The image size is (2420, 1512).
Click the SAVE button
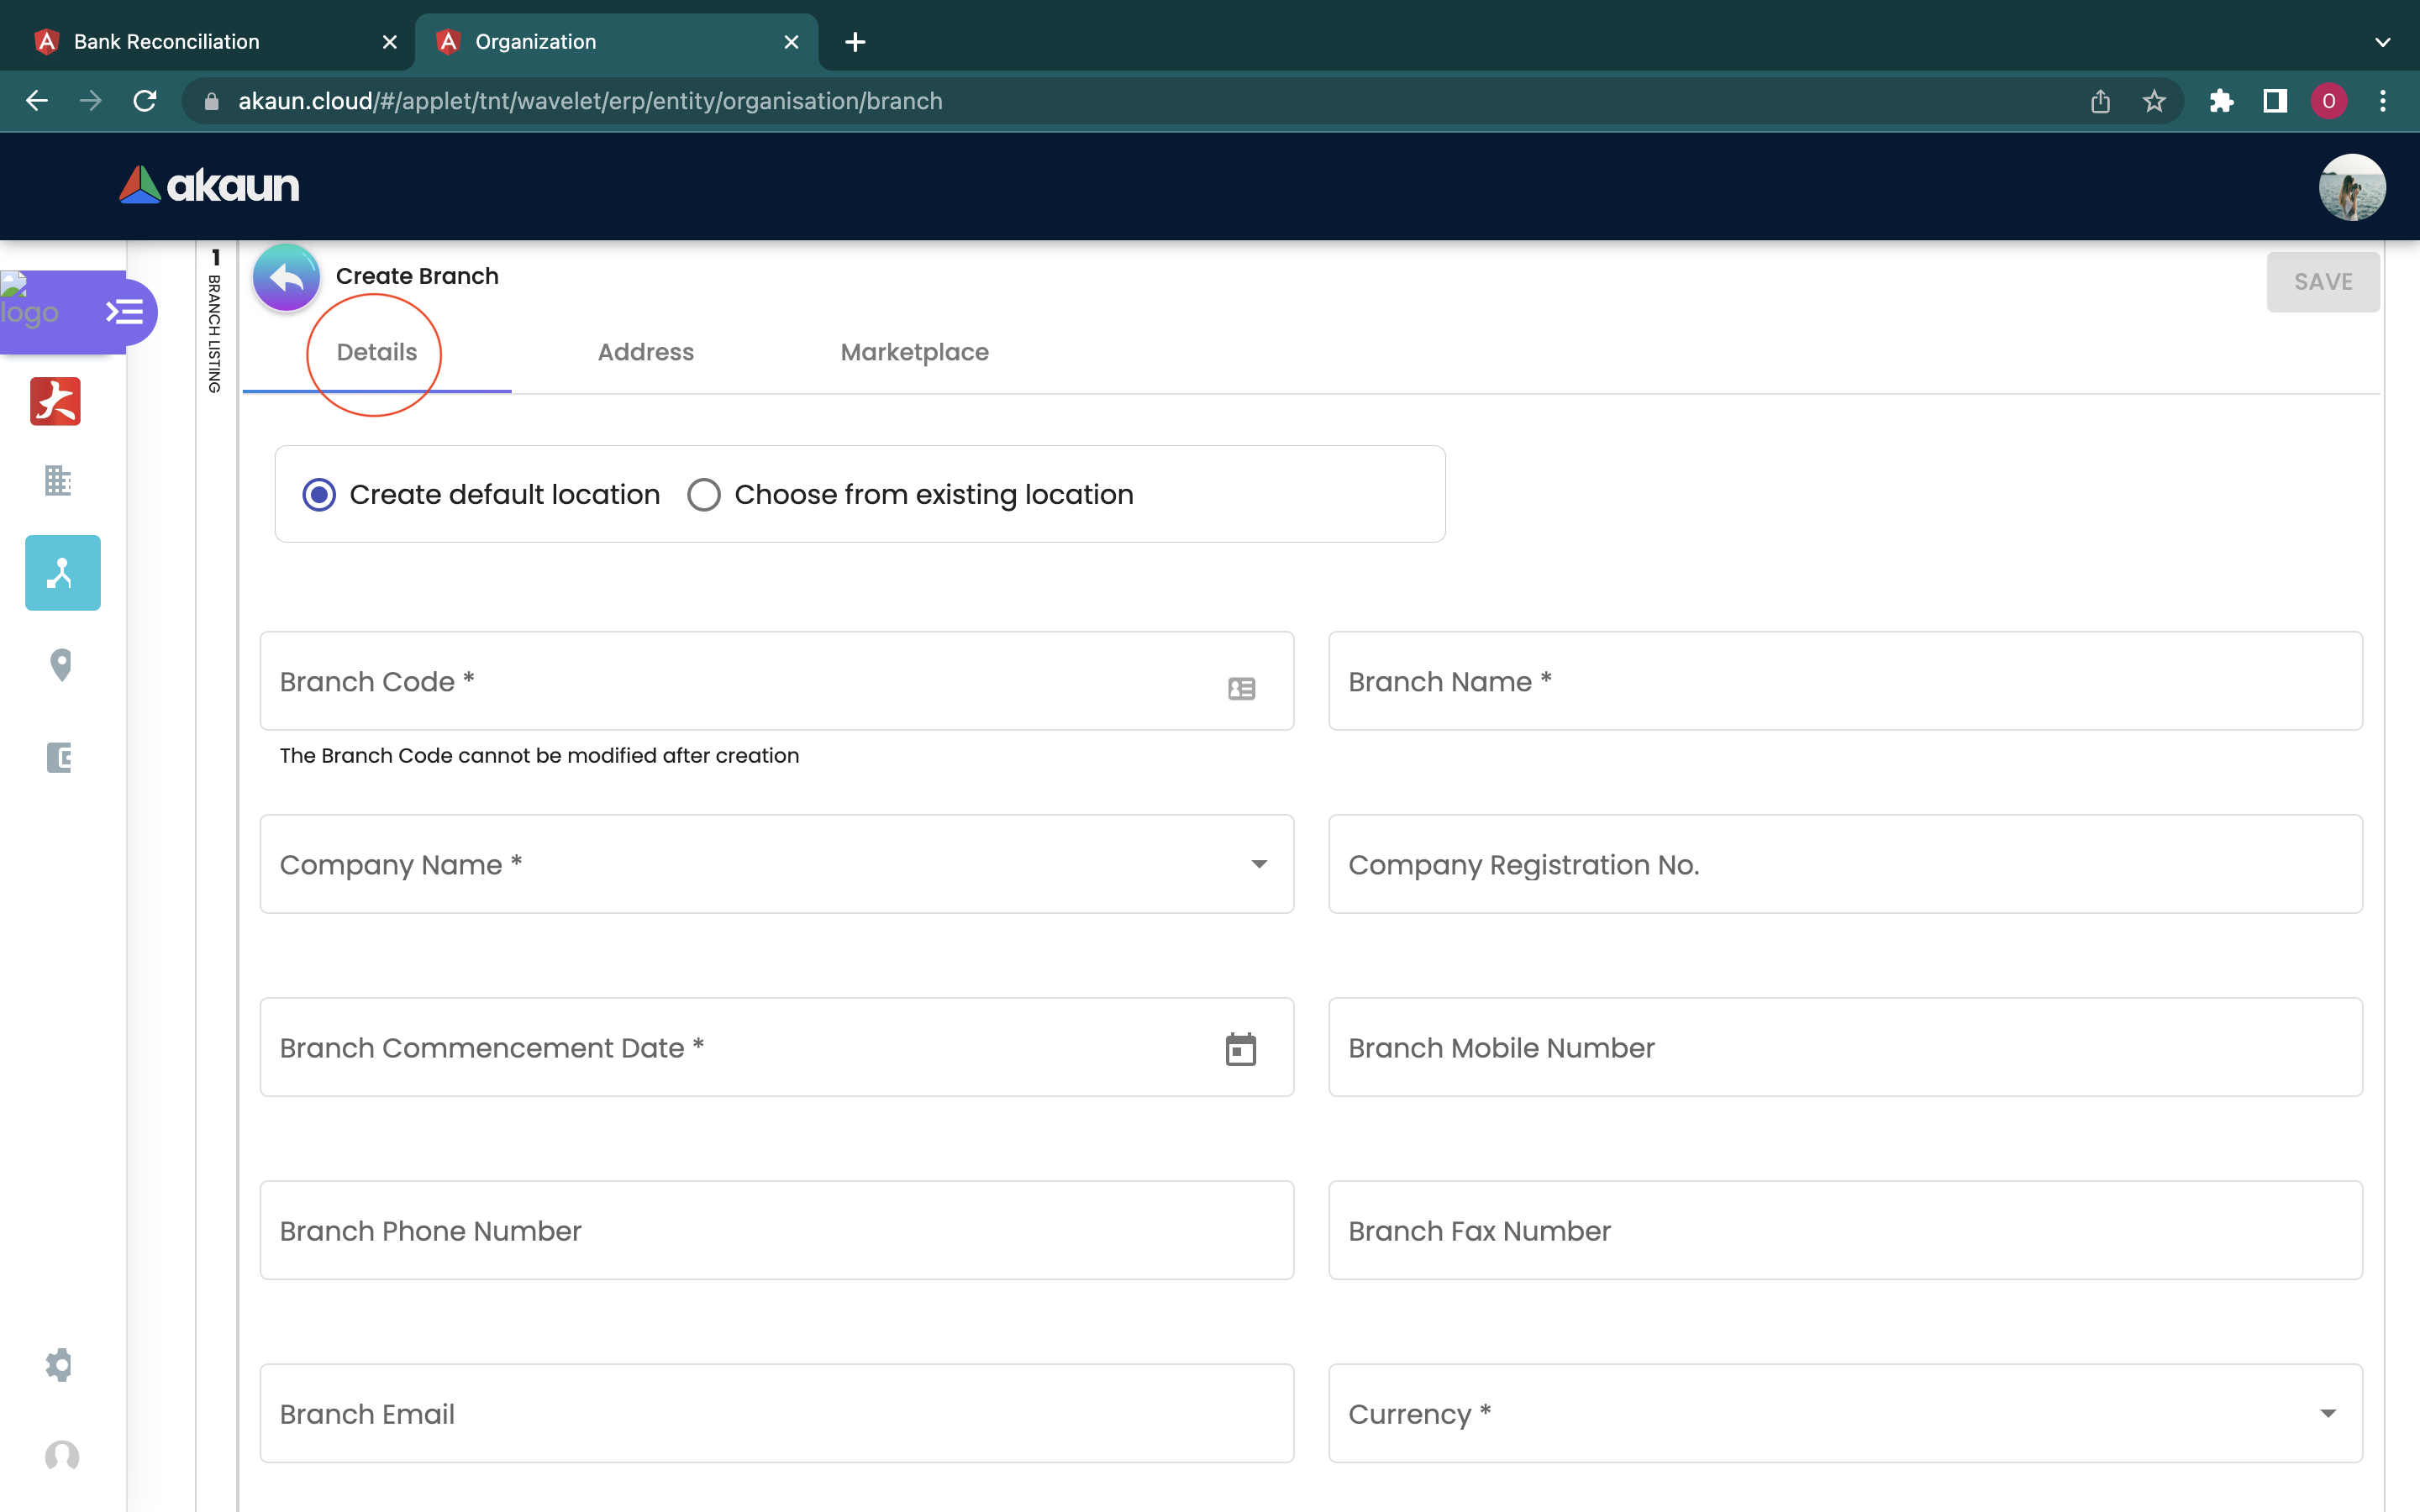[x=2322, y=282]
